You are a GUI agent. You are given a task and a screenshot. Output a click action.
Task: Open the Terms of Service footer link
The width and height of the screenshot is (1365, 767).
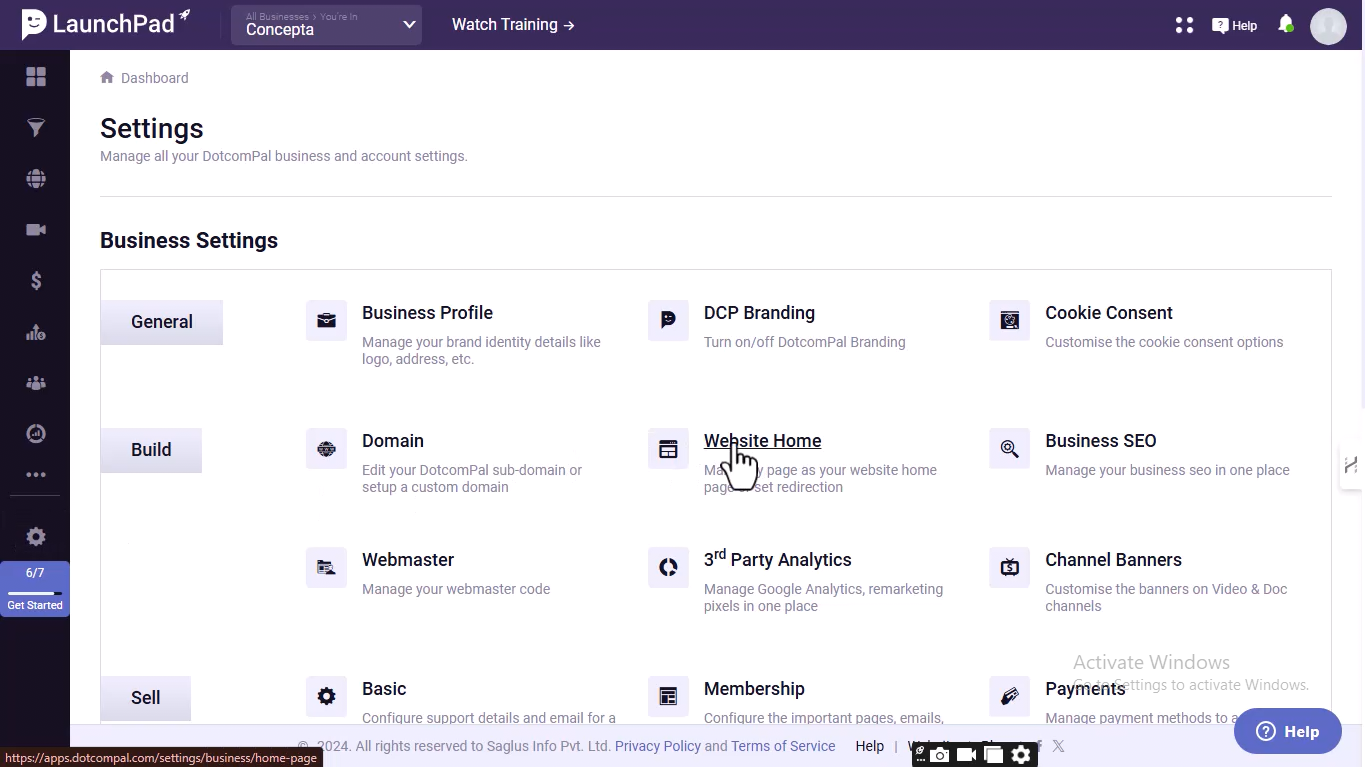(x=783, y=746)
